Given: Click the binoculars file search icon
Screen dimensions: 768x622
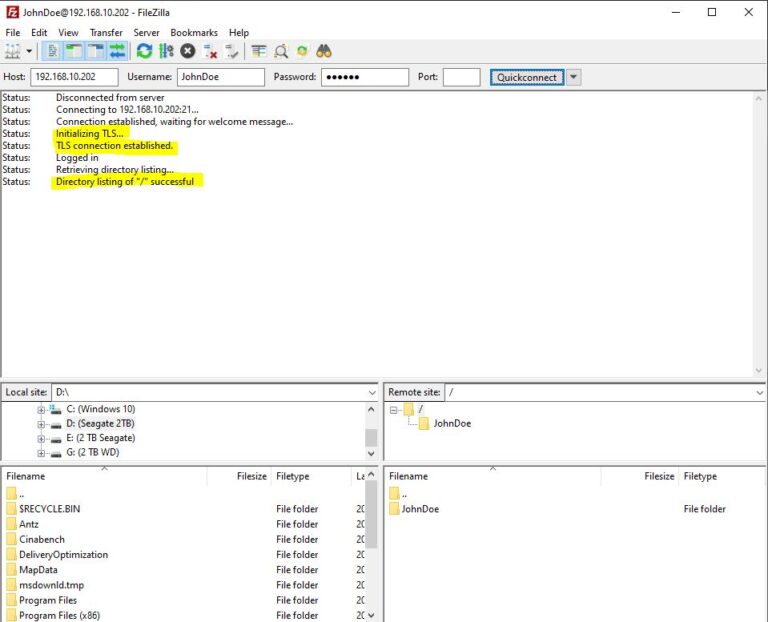Looking at the screenshot, I should tap(324, 51).
